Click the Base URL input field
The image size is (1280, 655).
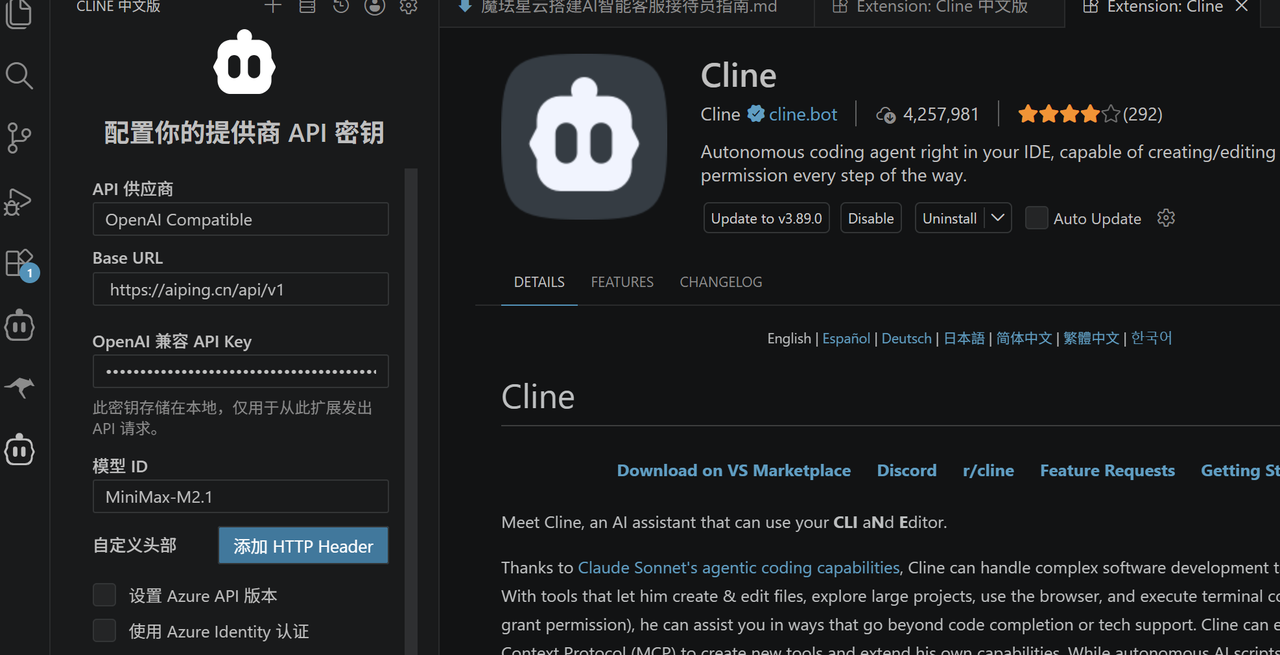click(240, 289)
